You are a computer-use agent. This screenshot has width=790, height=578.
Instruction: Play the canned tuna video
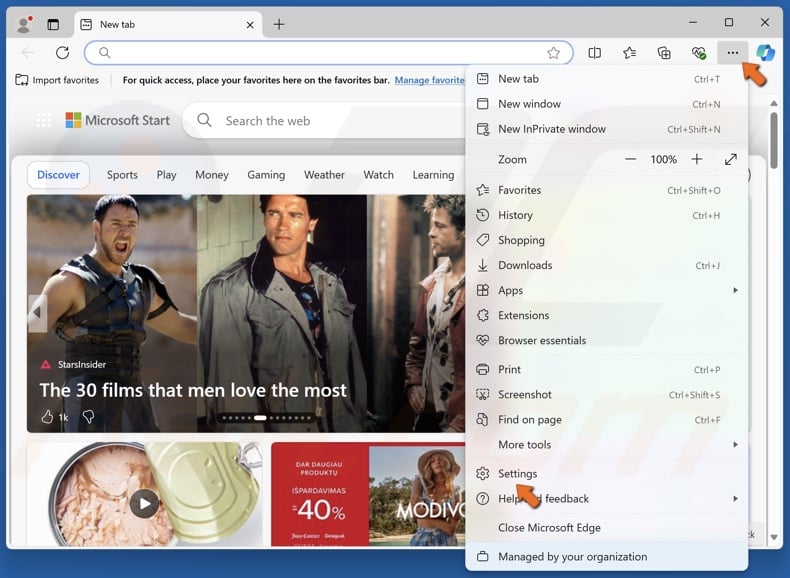click(x=145, y=503)
